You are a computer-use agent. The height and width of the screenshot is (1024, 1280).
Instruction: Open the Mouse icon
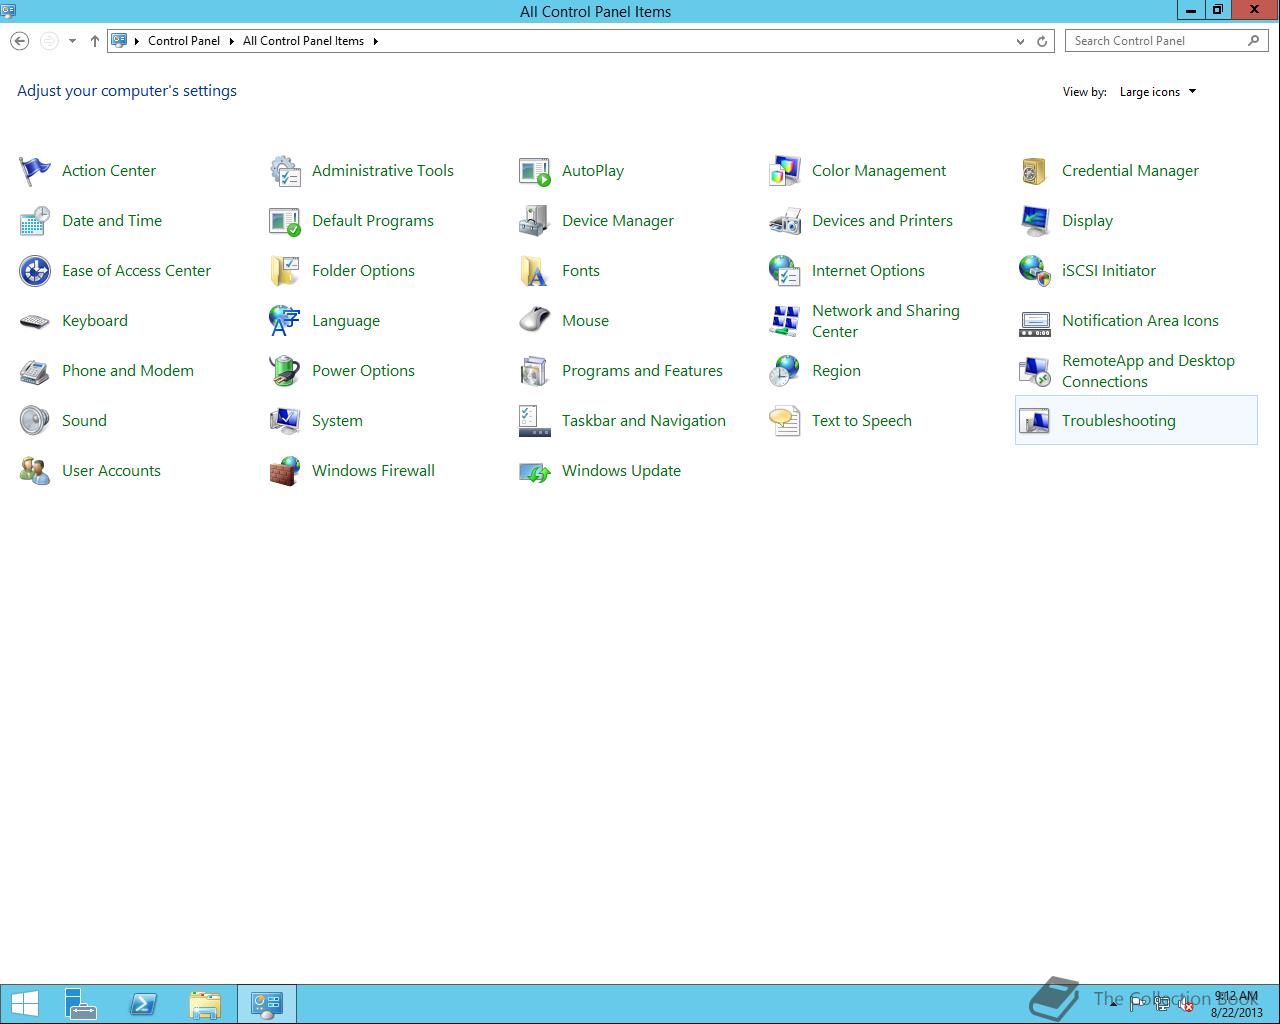point(535,321)
